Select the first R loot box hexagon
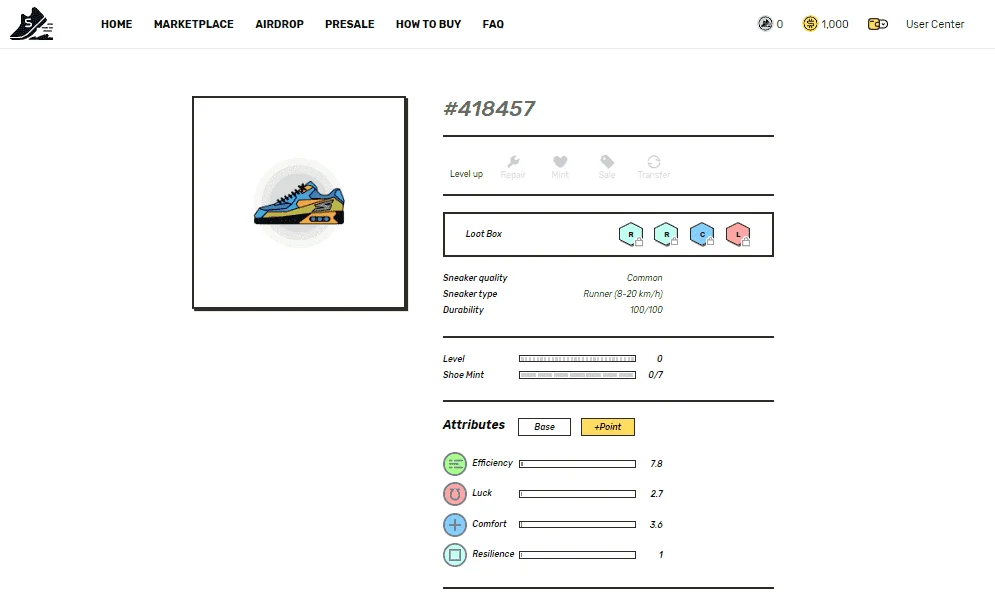The height and width of the screenshot is (603, 995). tap(631, 234)
